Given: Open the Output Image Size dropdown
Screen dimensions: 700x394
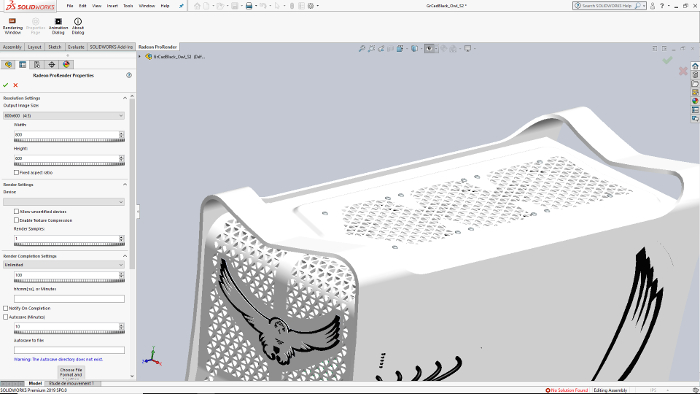Looking at the screenshot, I should pos(64,116).
